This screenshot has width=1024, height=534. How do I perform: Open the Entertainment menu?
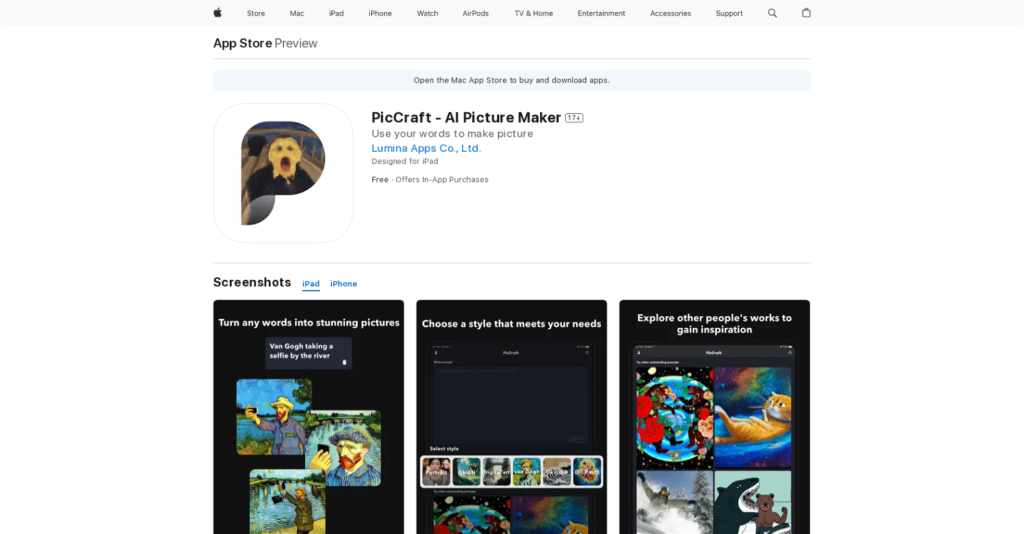[x=601, y=13]
